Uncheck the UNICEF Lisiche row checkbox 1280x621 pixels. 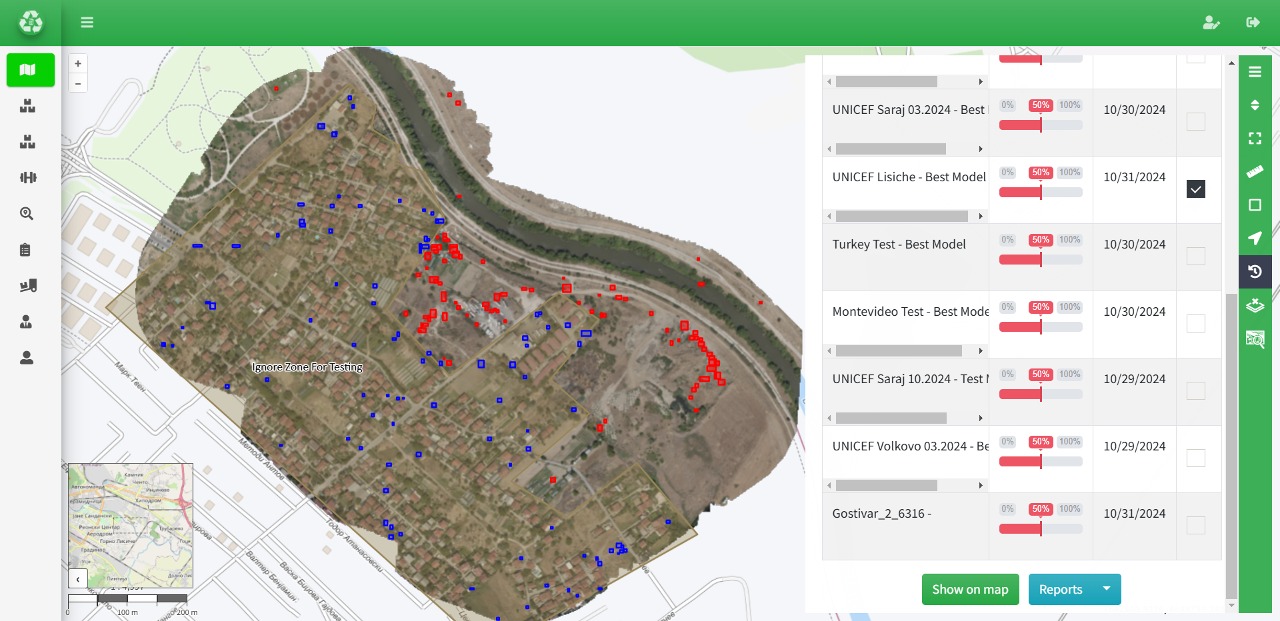(1196, 189)
